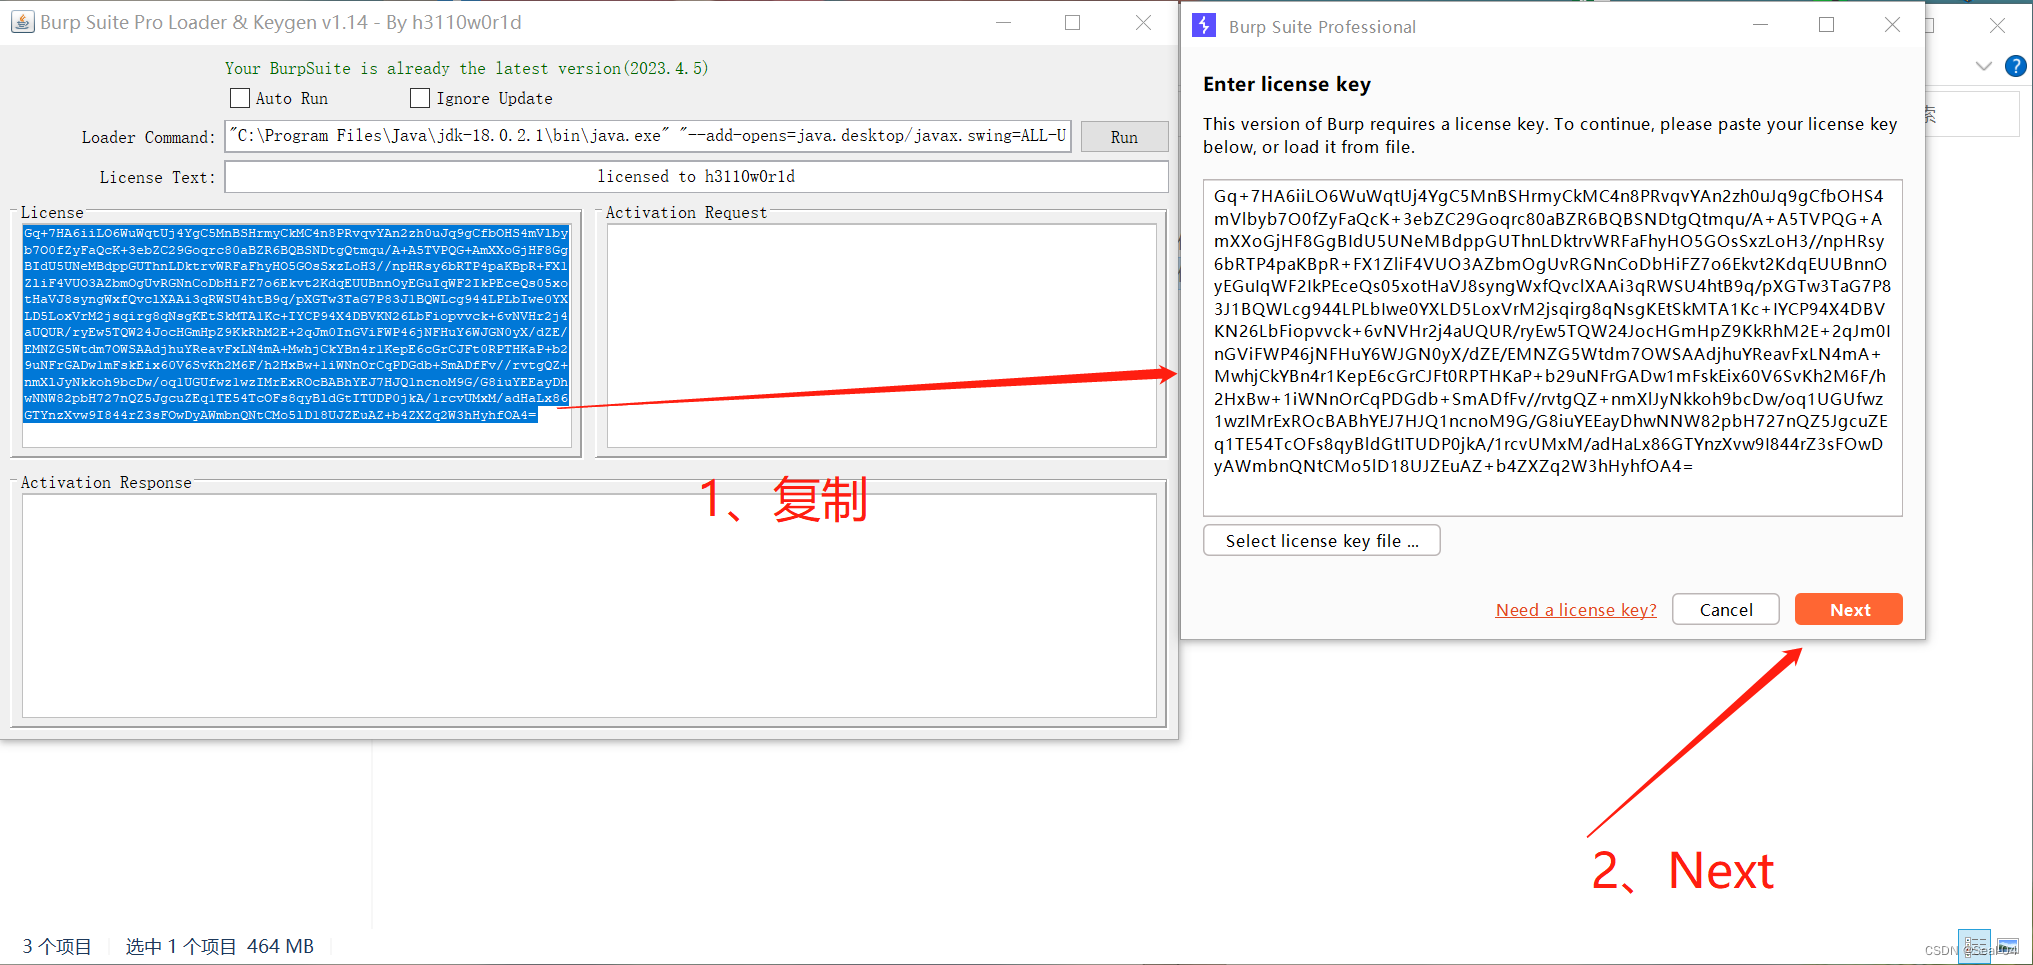Click the large icons view icon
The height and width of the screenshot is (965, 2033).
2007,946
